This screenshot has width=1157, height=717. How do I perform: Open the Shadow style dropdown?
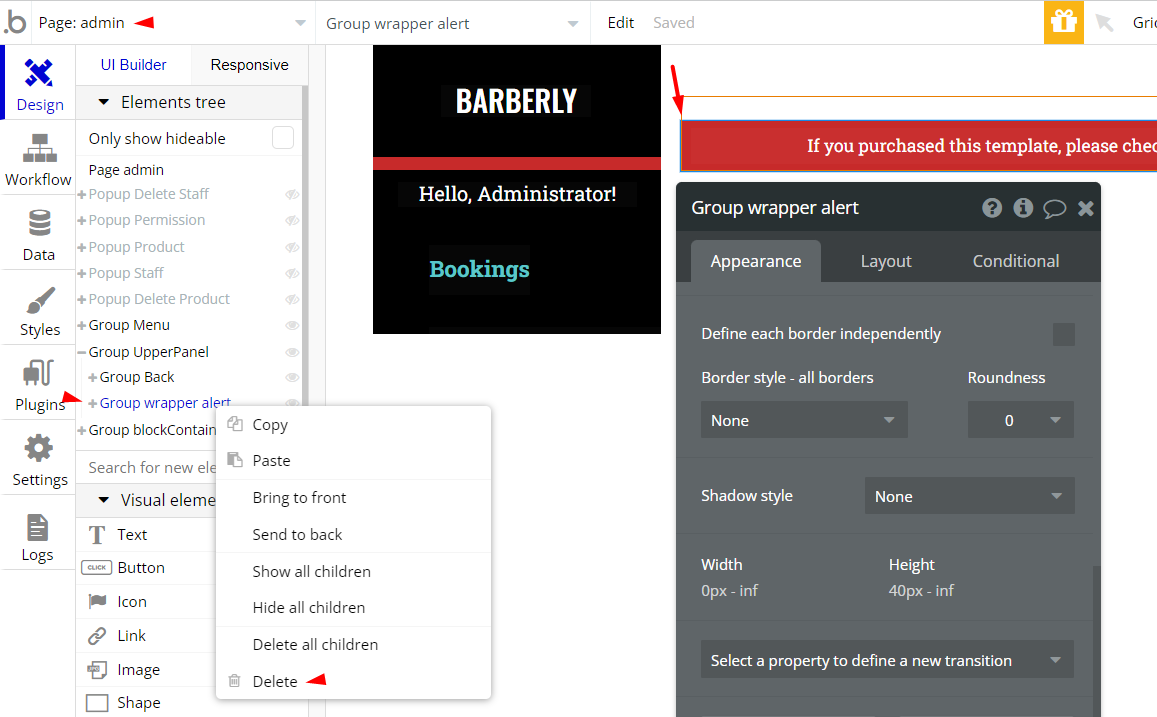point(968,496)
